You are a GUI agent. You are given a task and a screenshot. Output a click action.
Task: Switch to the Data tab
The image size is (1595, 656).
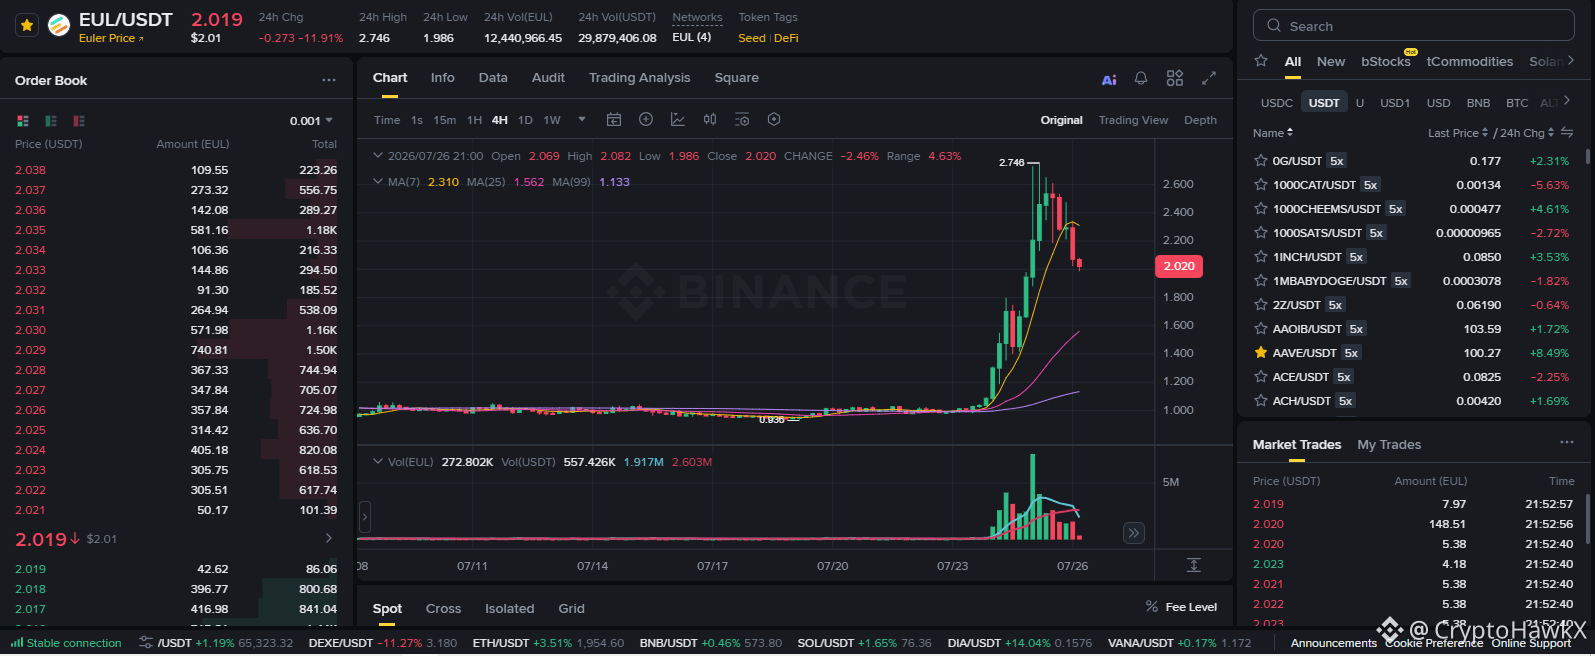493,78
